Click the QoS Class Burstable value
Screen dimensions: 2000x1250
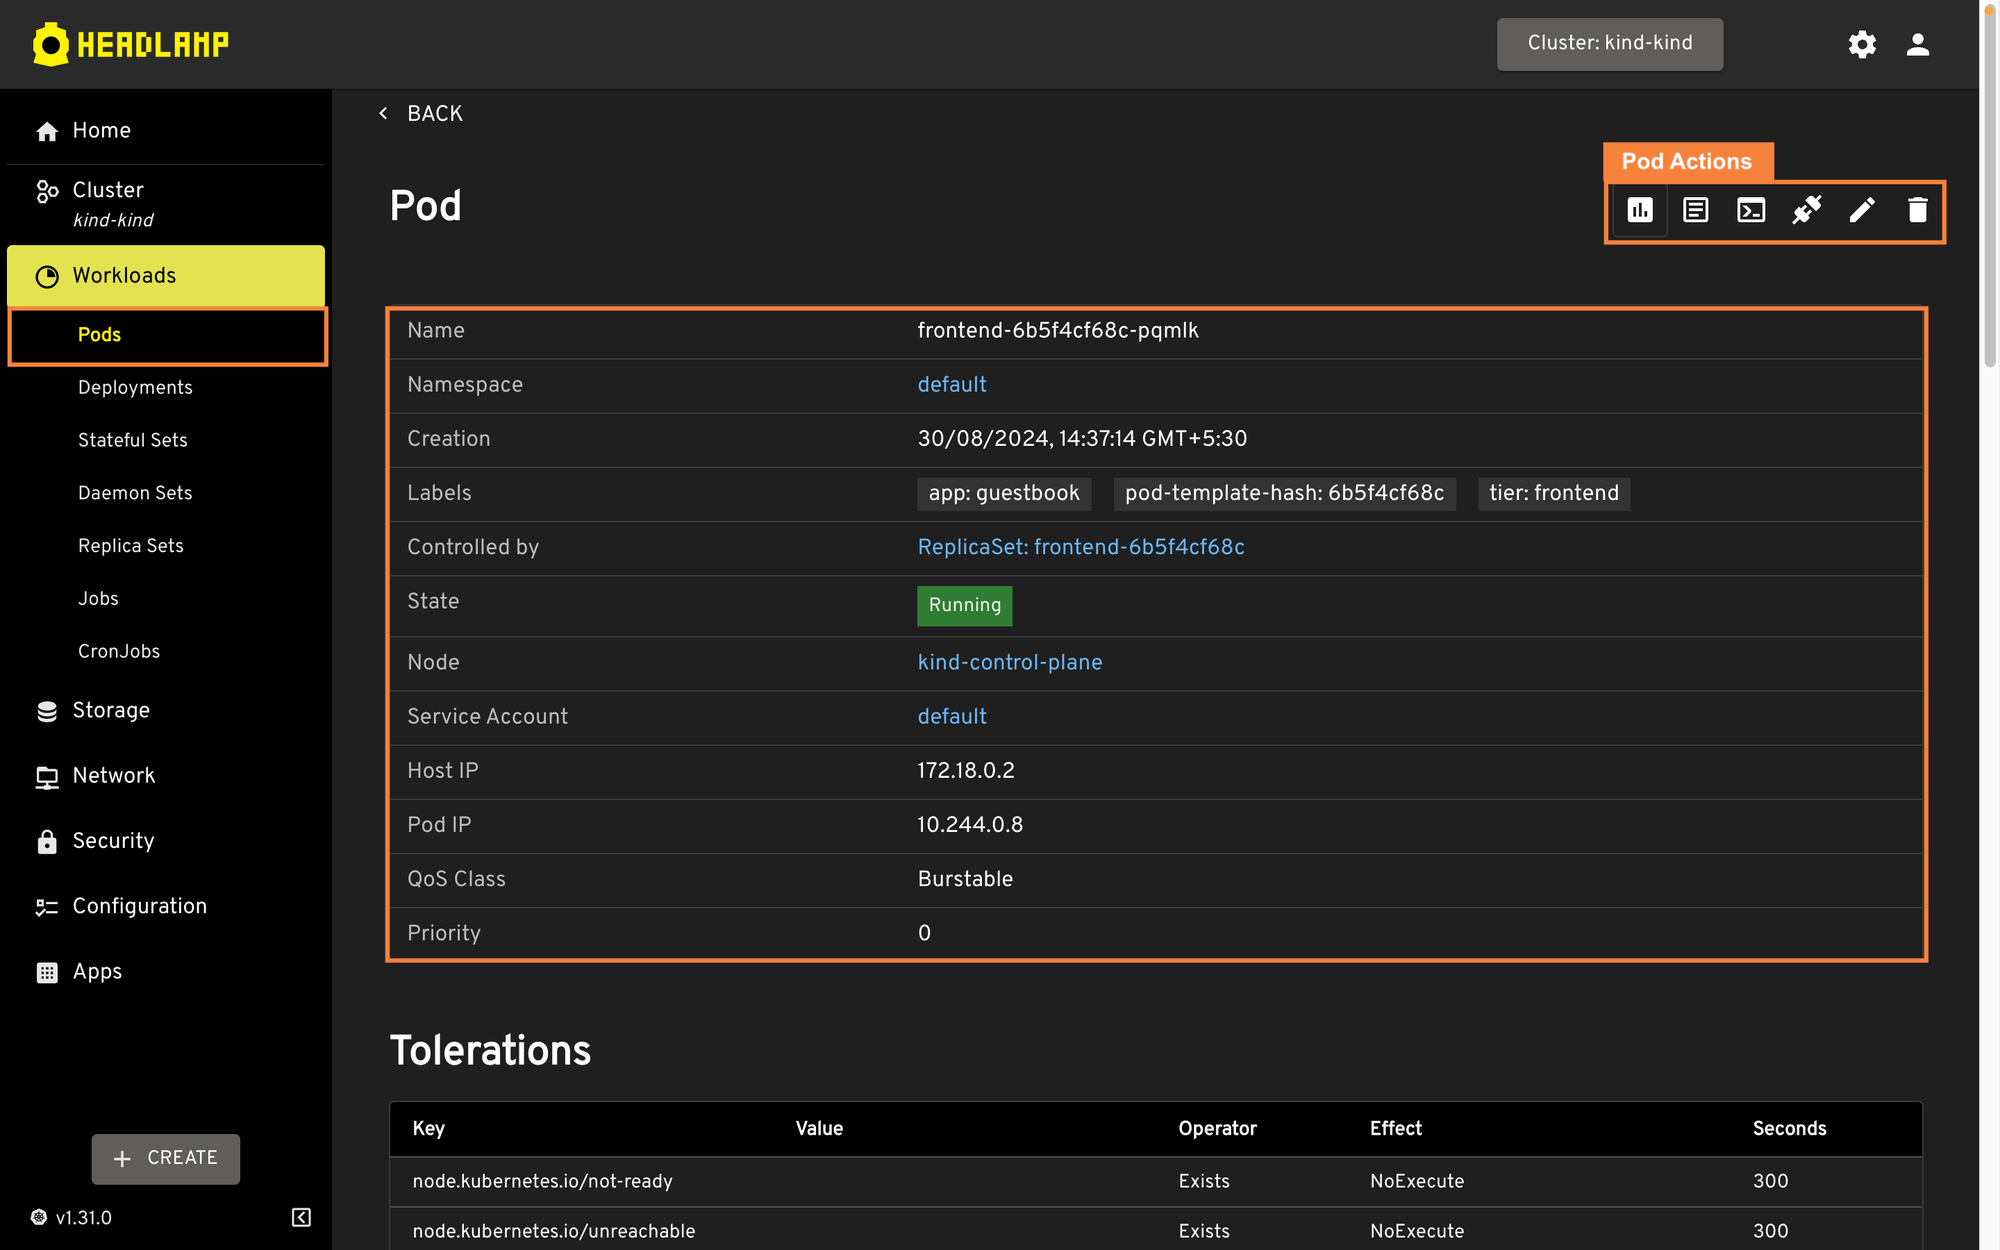965,879
